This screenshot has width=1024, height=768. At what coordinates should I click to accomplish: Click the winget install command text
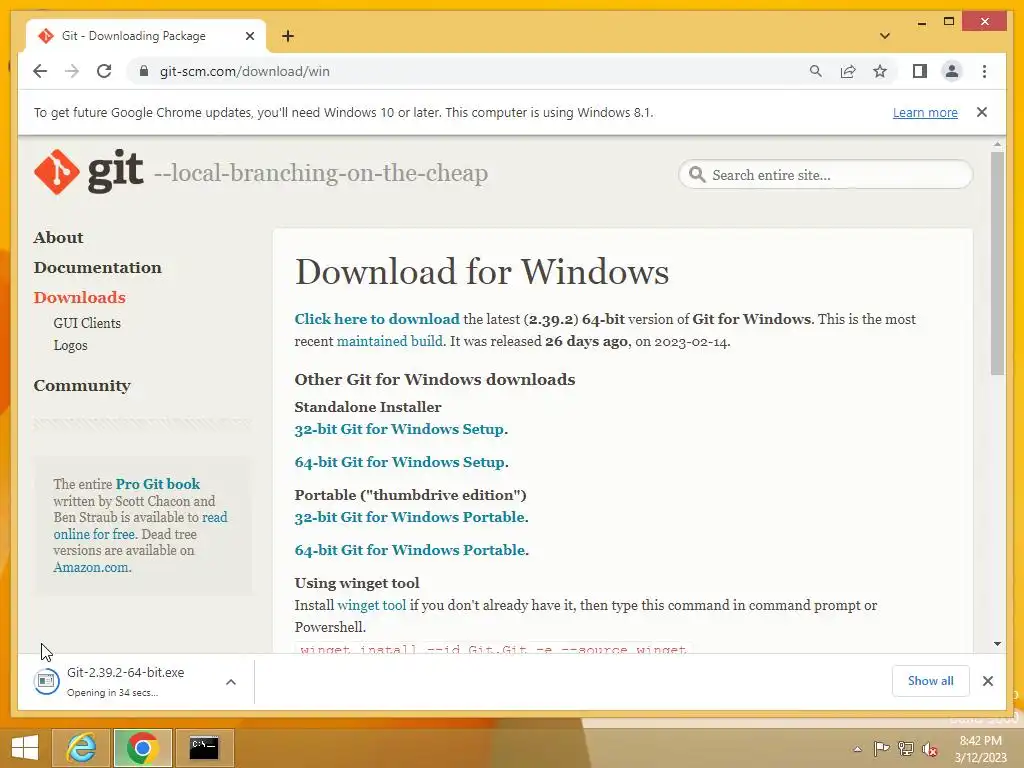[493, 649]
